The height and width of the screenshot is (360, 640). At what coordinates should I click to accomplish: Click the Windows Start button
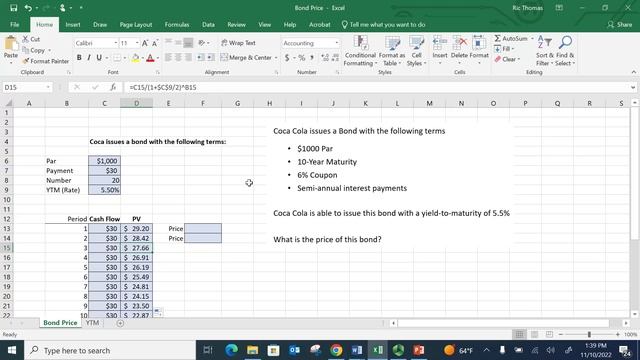click(12, 350)
